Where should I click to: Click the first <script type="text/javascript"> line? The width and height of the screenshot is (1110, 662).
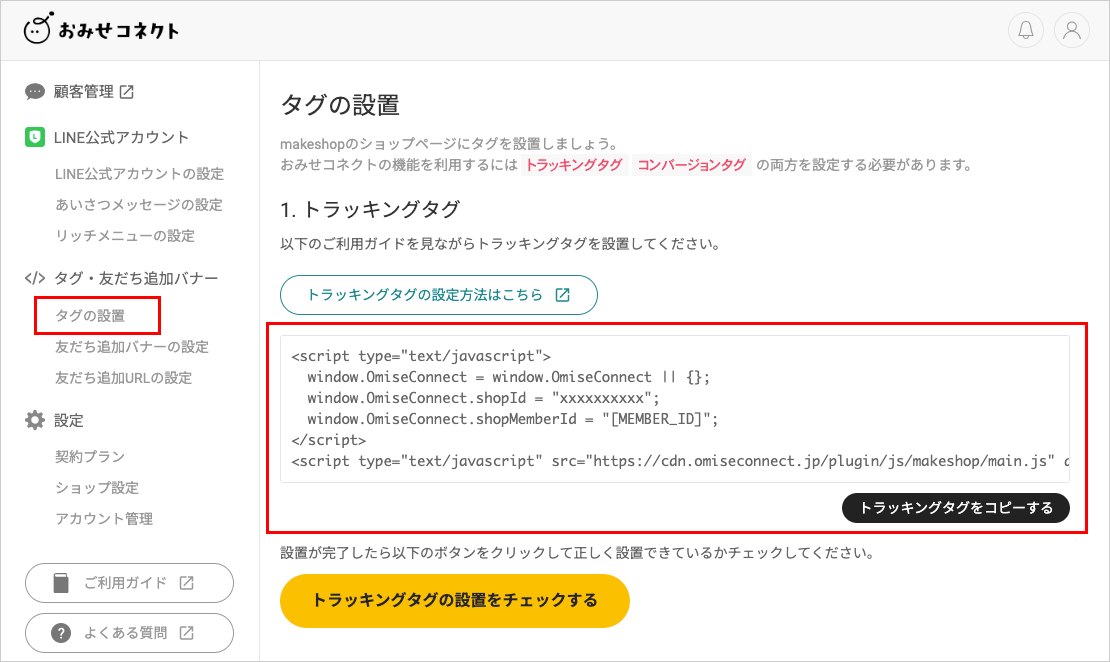point(420,355)
